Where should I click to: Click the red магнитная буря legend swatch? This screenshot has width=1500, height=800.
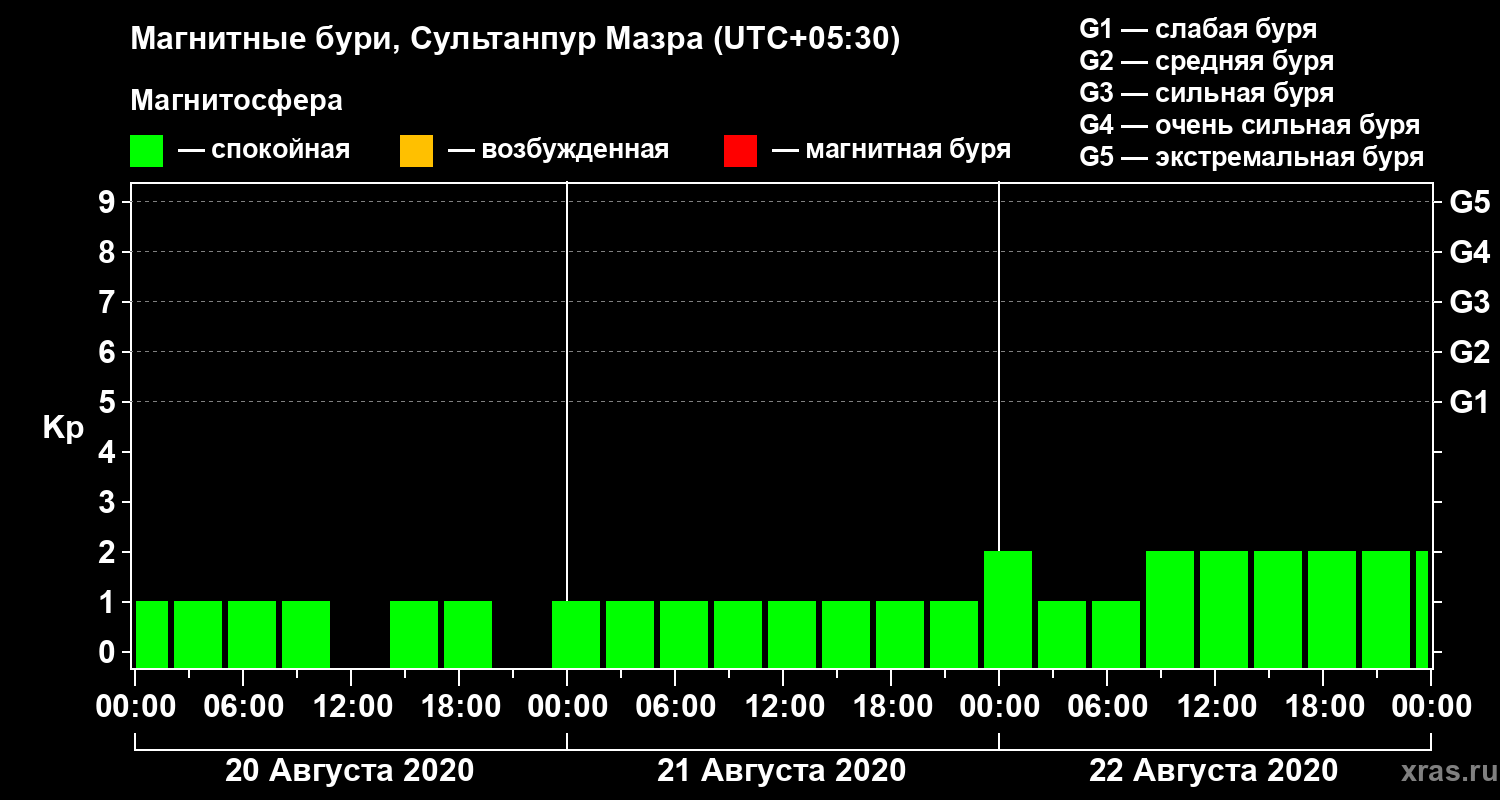click(740, 150)
